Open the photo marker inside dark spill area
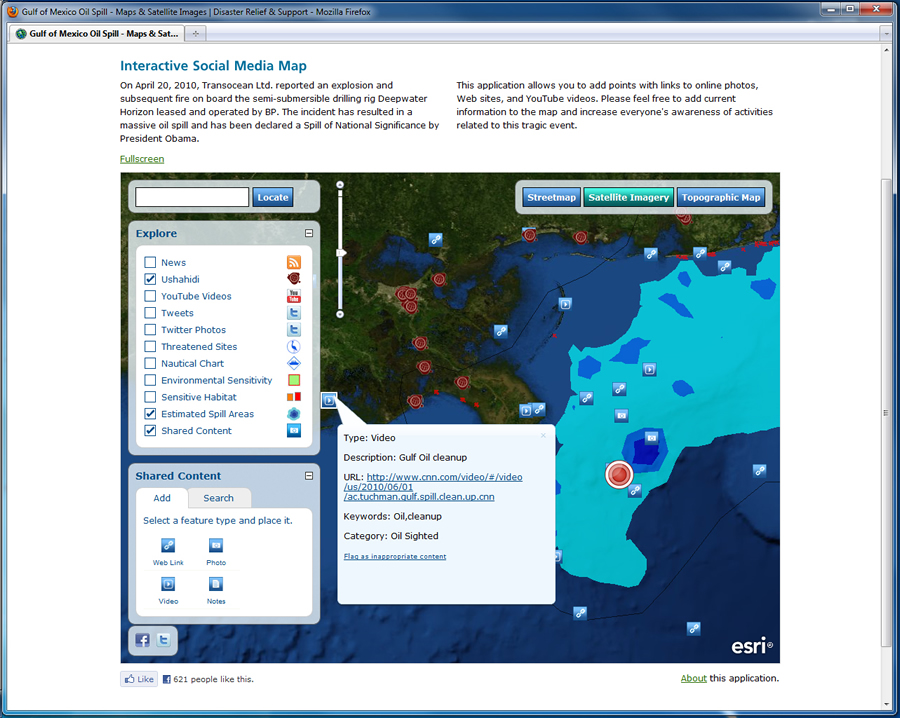 tap(651, 438)
